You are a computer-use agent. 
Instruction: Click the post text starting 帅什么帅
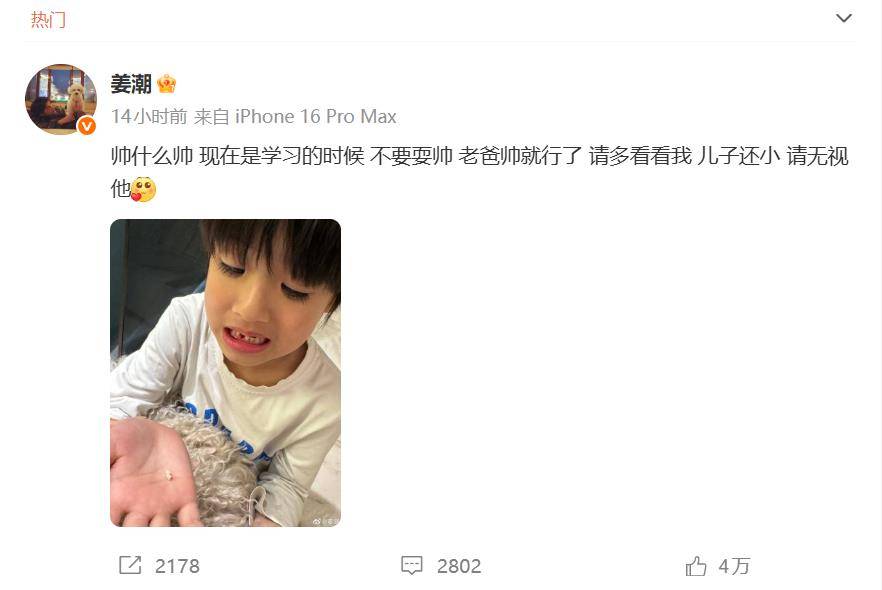pyautogui.click(x=479, y=156)
